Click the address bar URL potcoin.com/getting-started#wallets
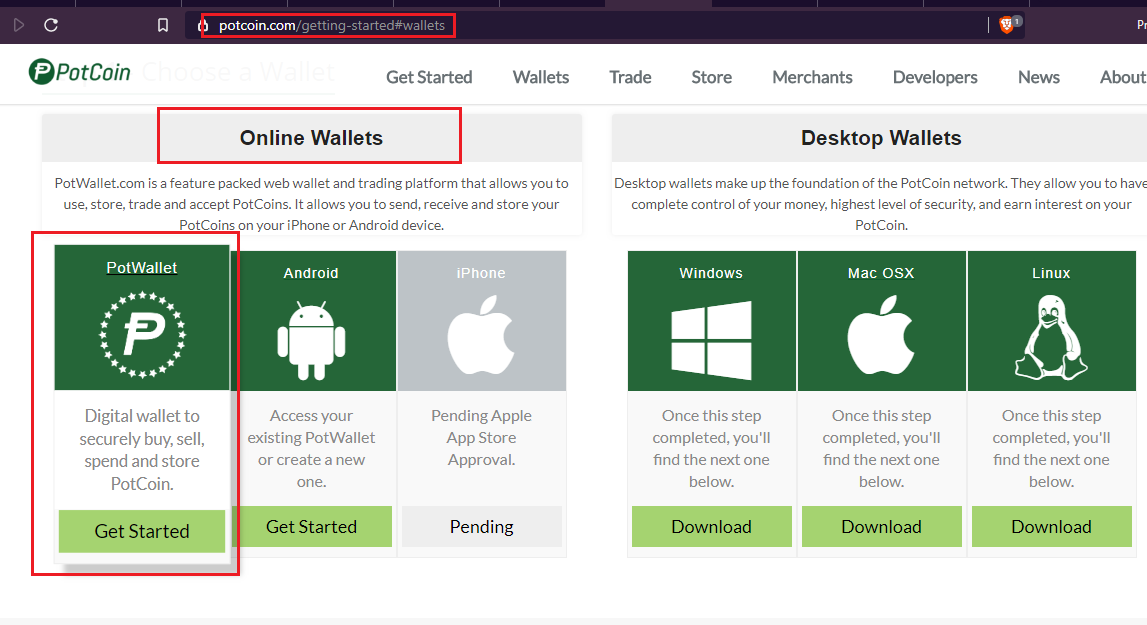This screenshot has height=625, width=1147. tap(332, 26)
